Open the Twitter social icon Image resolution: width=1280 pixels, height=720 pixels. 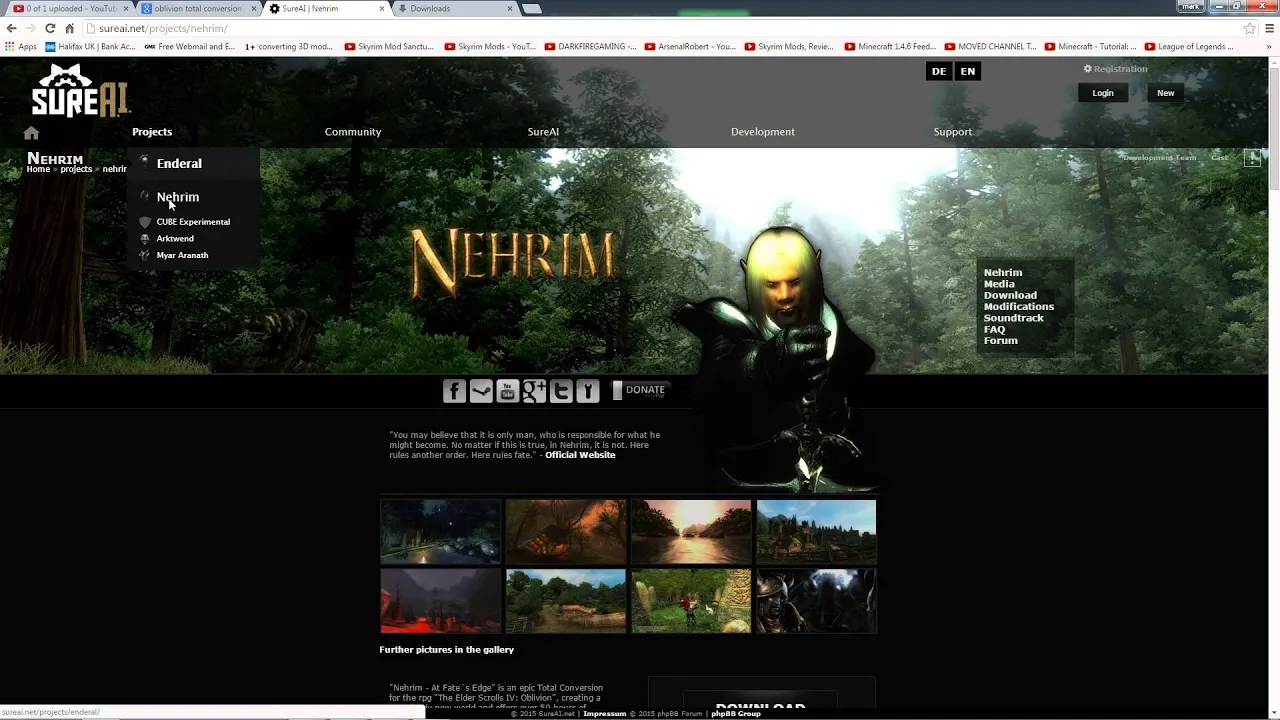561,391
